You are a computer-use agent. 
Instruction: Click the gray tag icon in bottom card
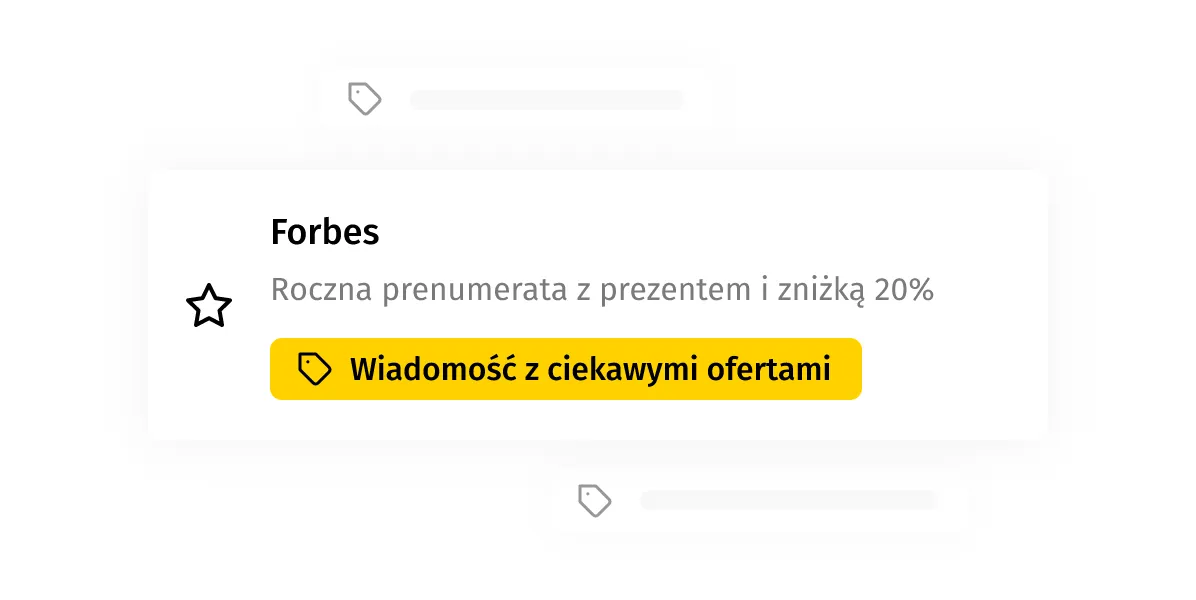click(595, 500)
